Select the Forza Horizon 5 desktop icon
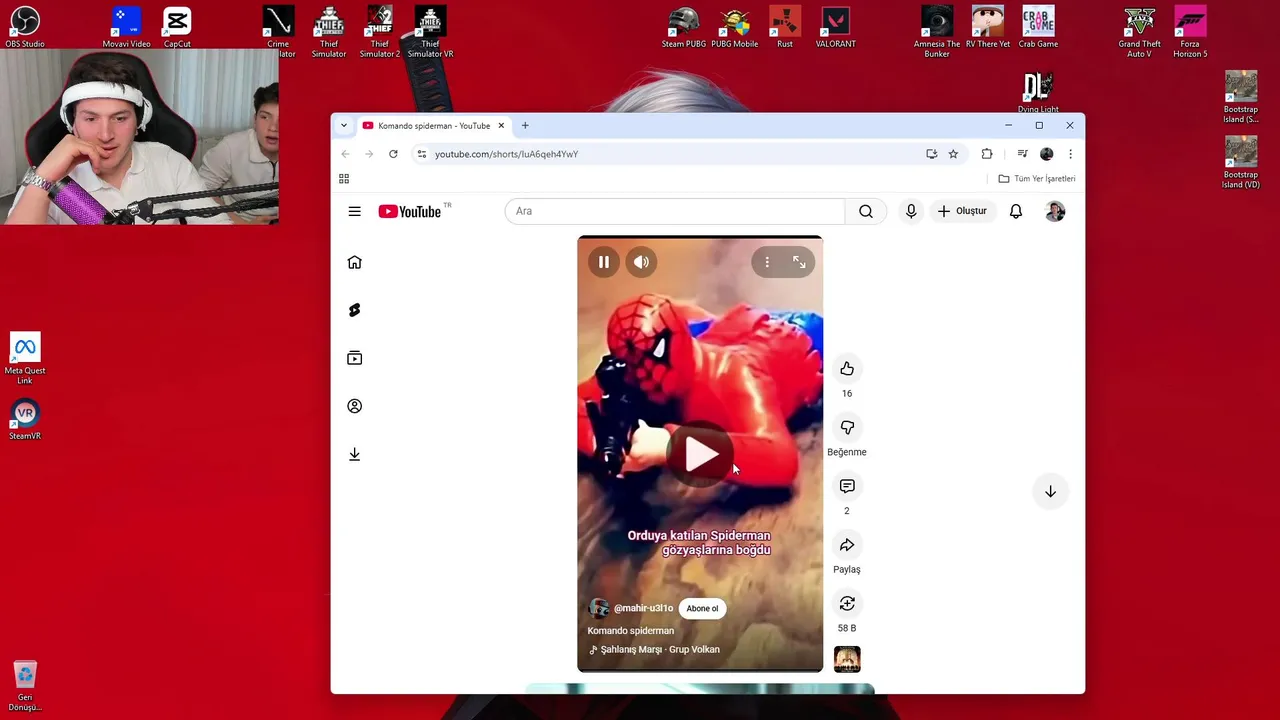The height and width of the screenshot is (720, 1280). pos(1190,32)
